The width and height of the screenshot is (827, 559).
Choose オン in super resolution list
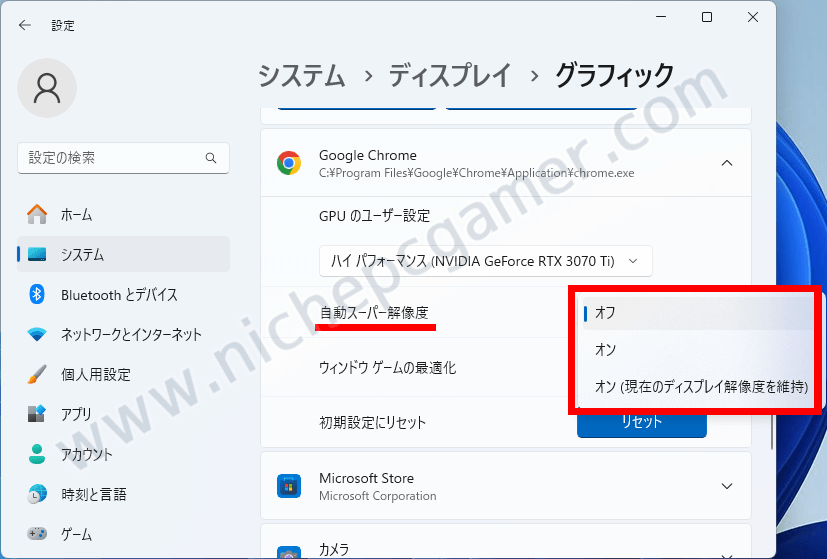(697, 349)
